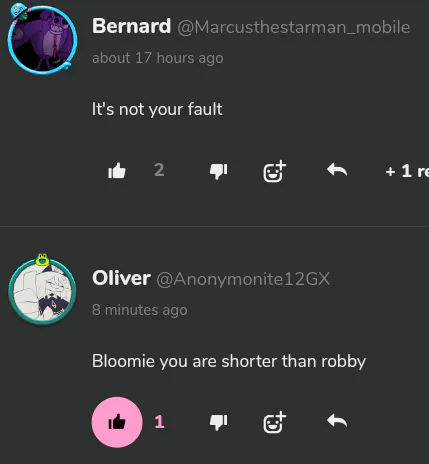This screenshot has height=464, width=429.
Task: Select the comment text "Bloomie you are shorter than robby"
Action: [229, 361]
